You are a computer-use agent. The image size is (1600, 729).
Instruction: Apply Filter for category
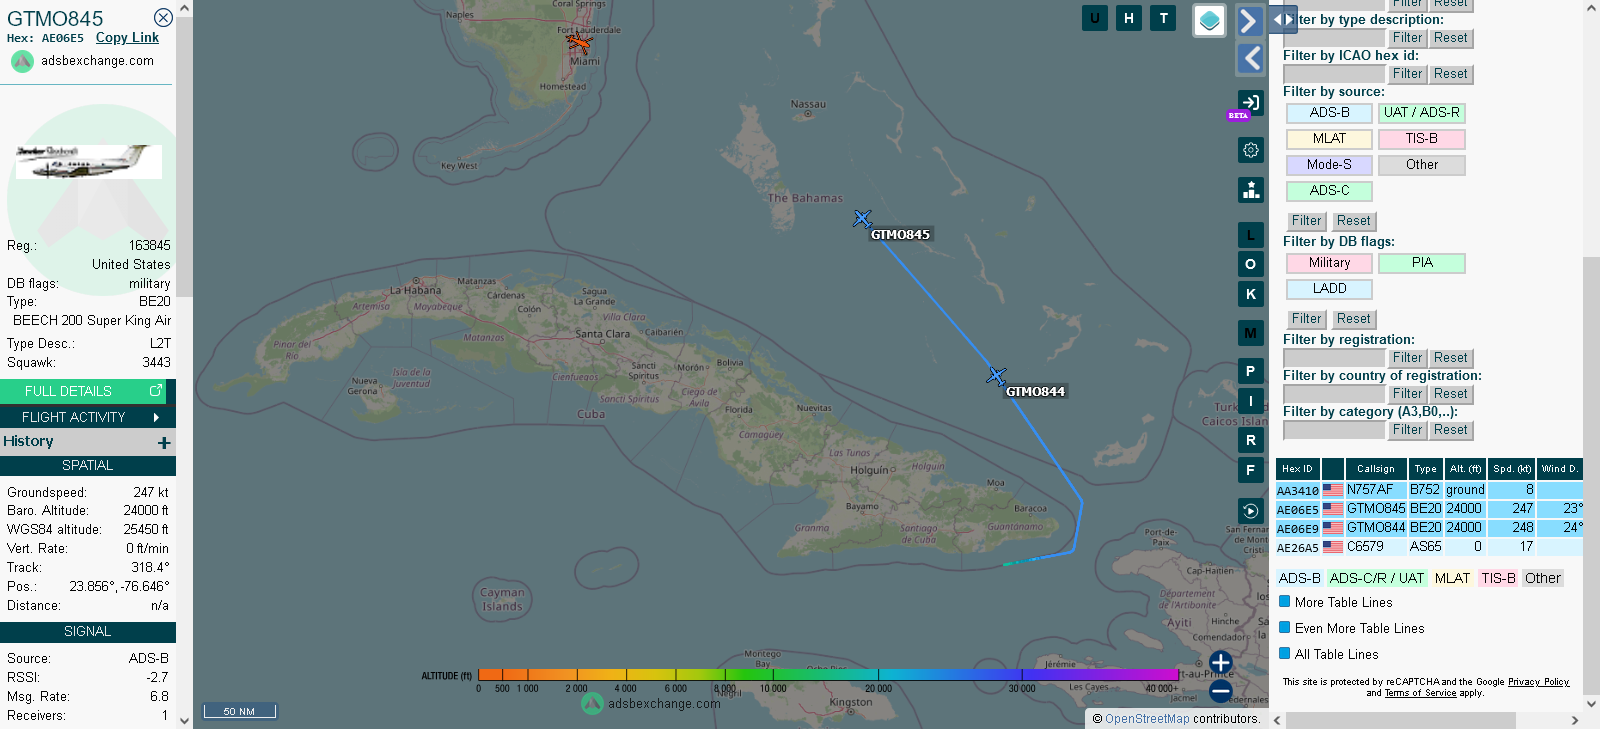pyautogui.click(x=1407, y=430)
